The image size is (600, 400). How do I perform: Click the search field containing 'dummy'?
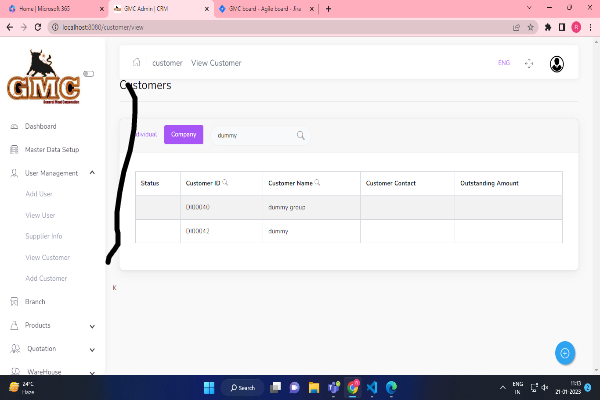click(250, 135)
